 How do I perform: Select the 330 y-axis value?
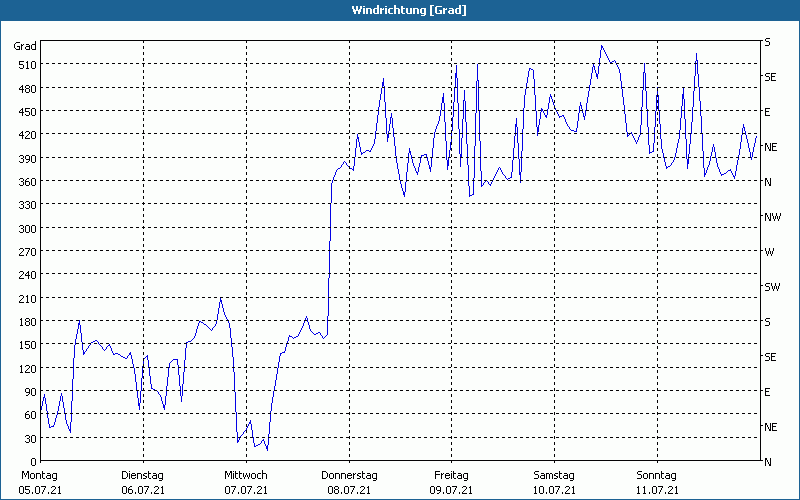[x=28, y=205]
